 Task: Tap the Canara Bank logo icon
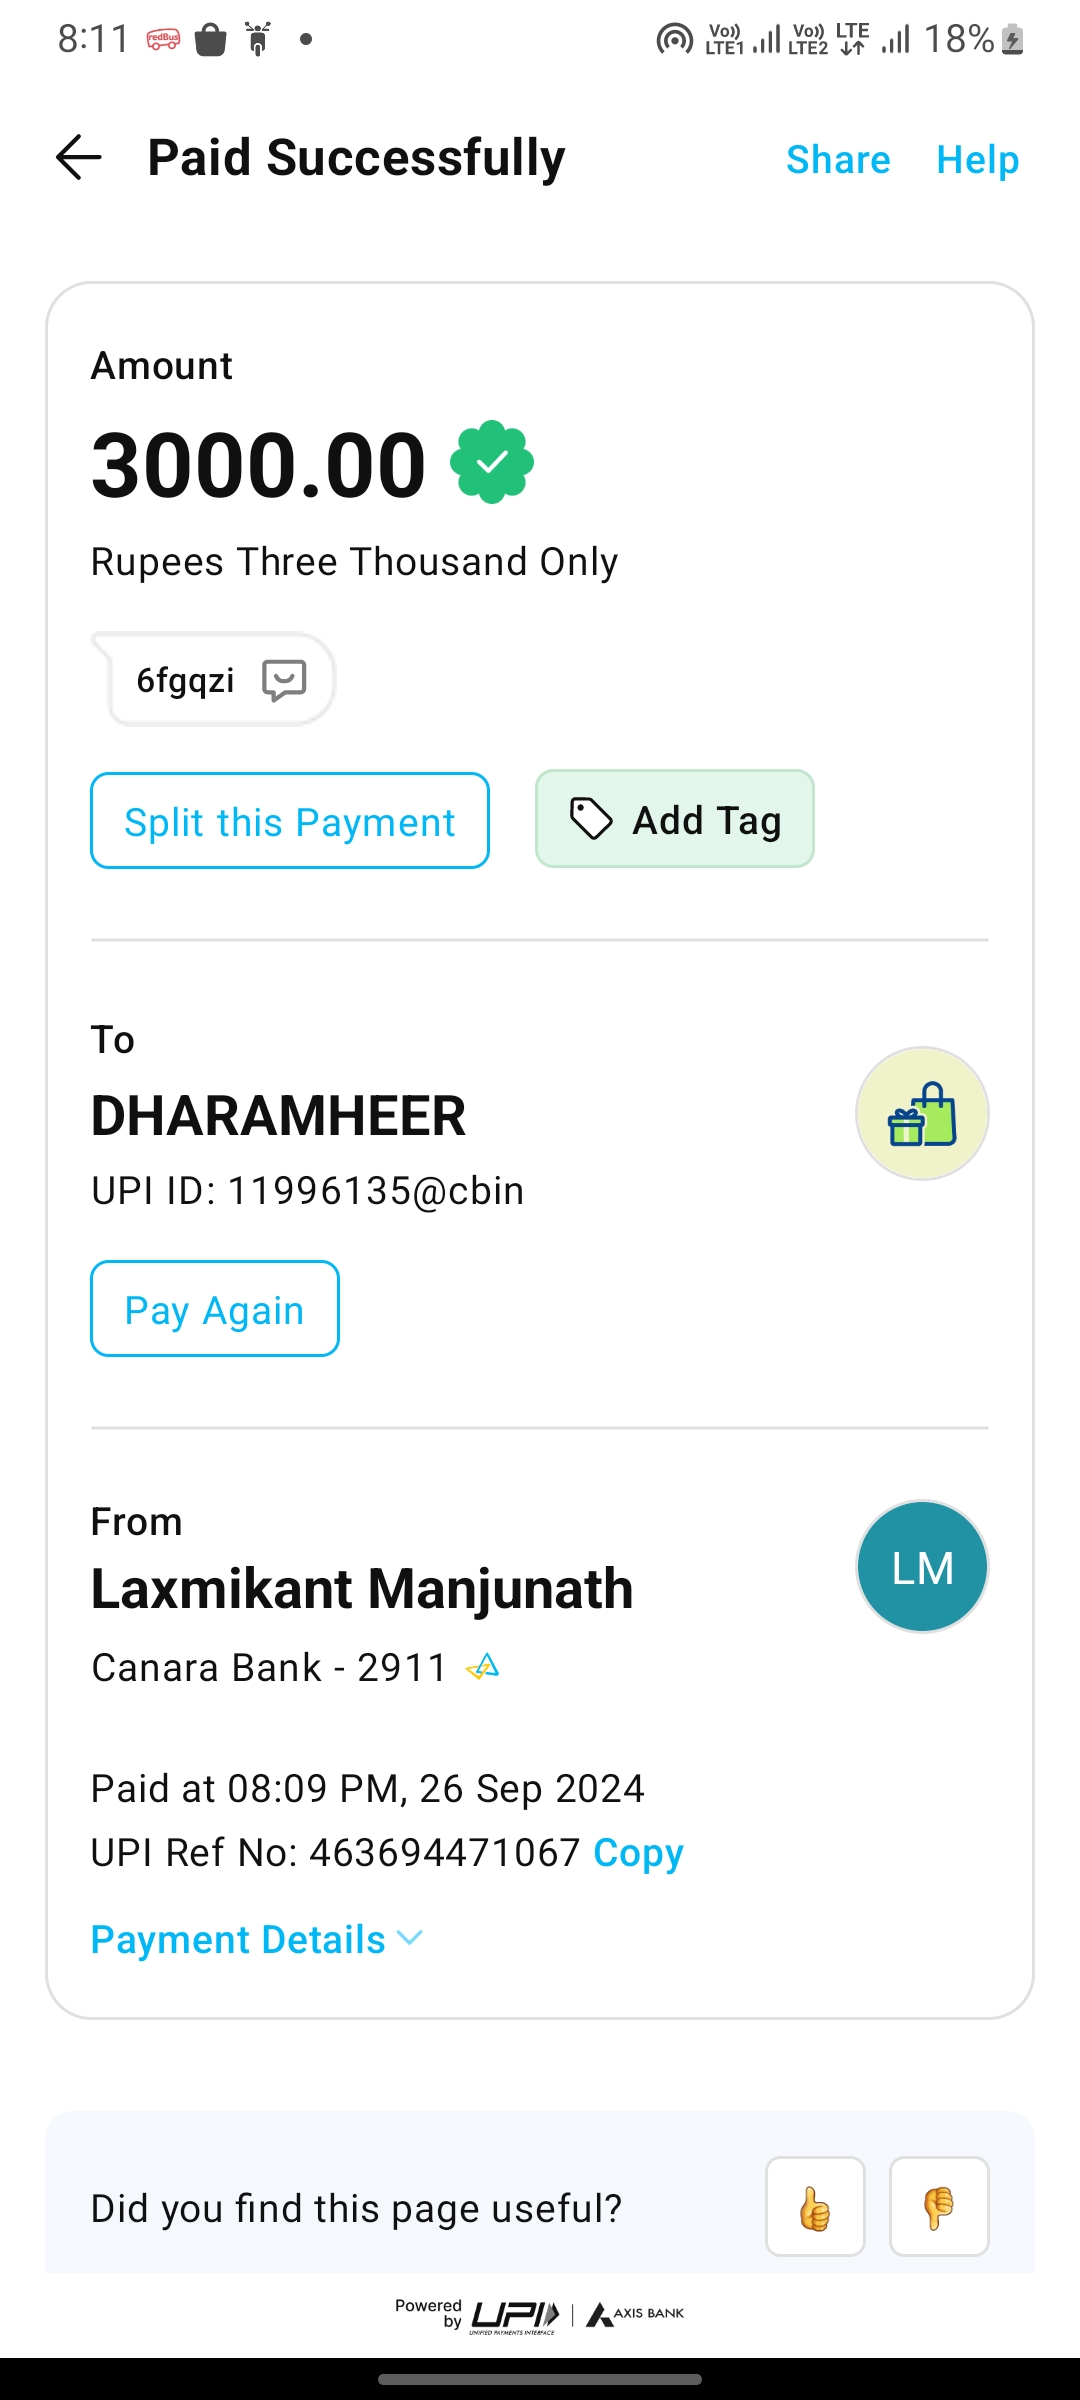[483, 1667]
